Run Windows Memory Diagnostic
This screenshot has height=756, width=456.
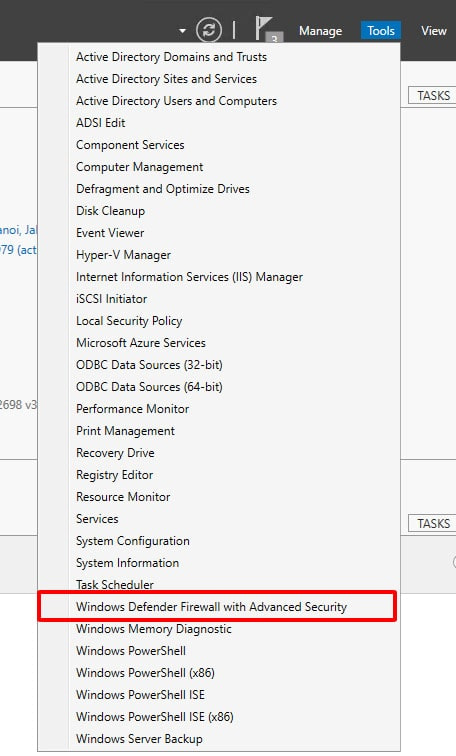pyautogui.click(x=219, y=629)
